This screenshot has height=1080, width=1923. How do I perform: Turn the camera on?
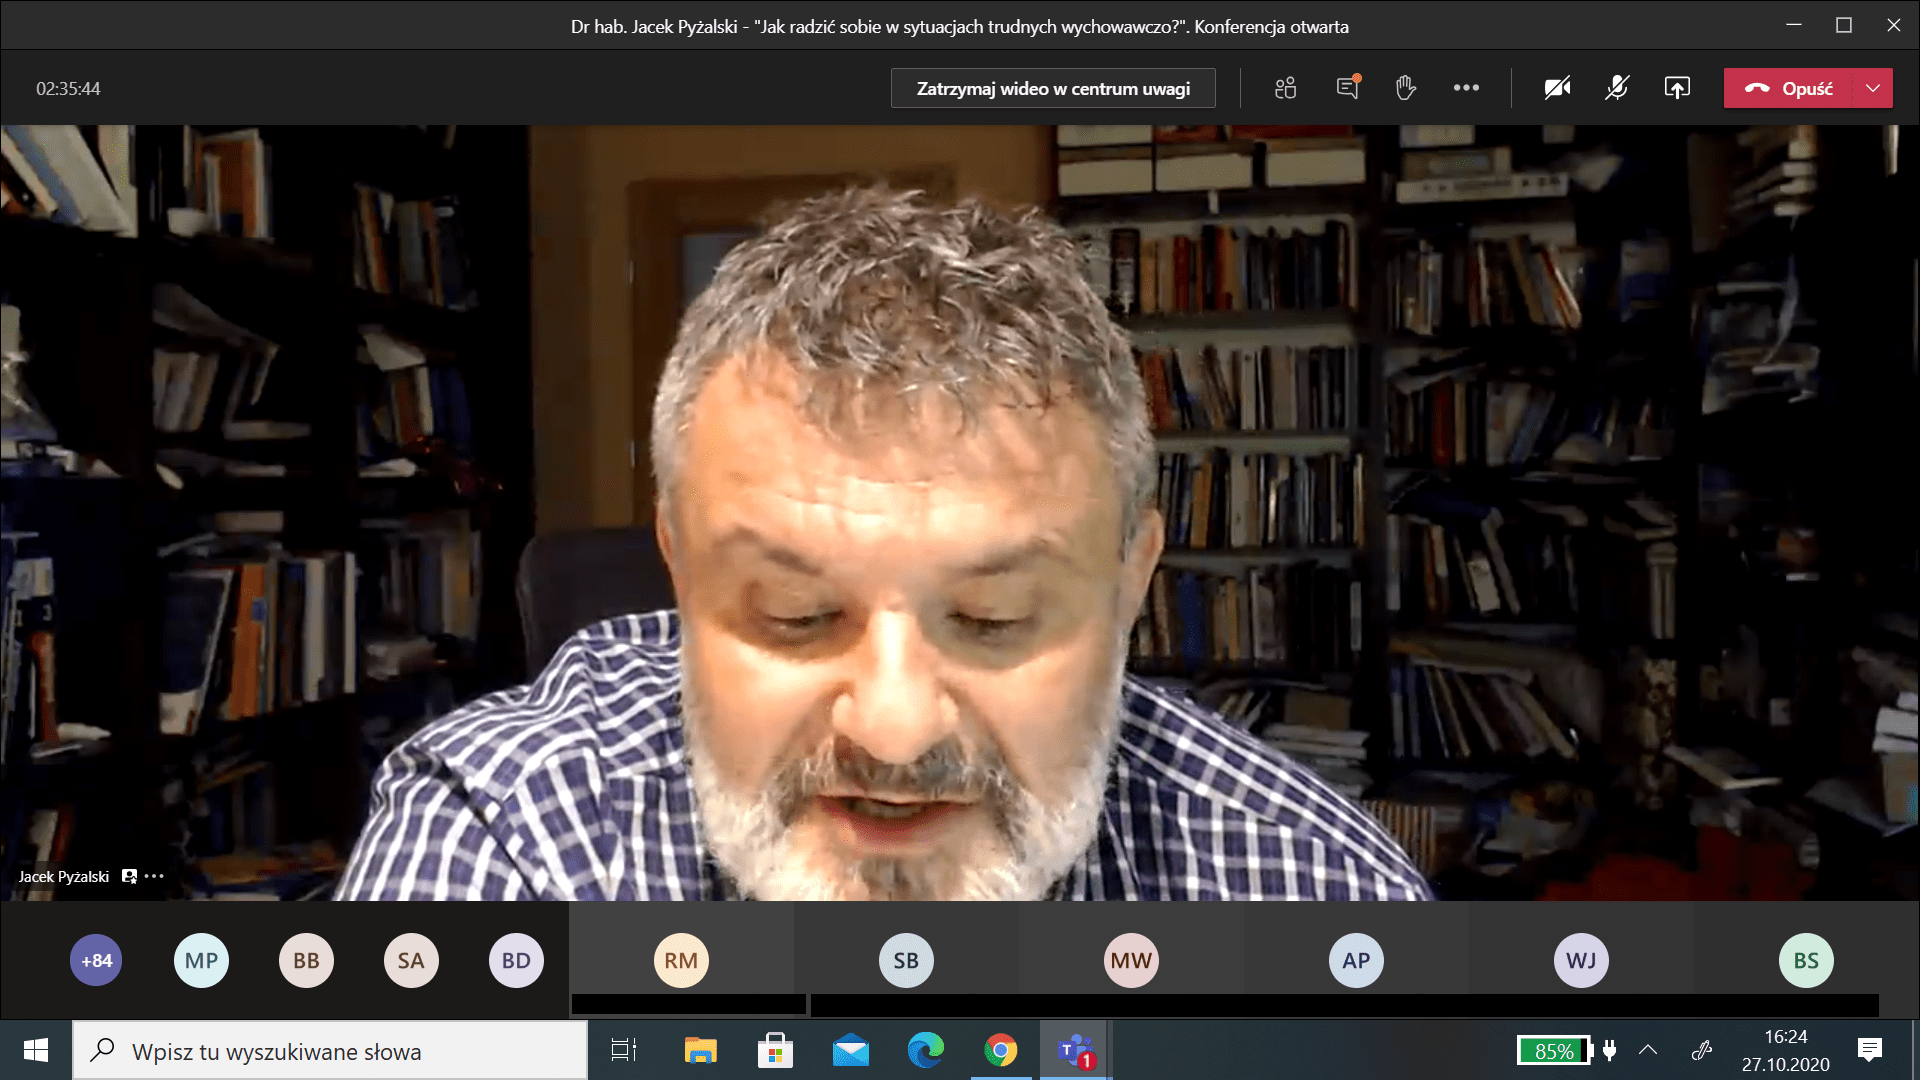pyautogui.click(x=1557, y=88)
